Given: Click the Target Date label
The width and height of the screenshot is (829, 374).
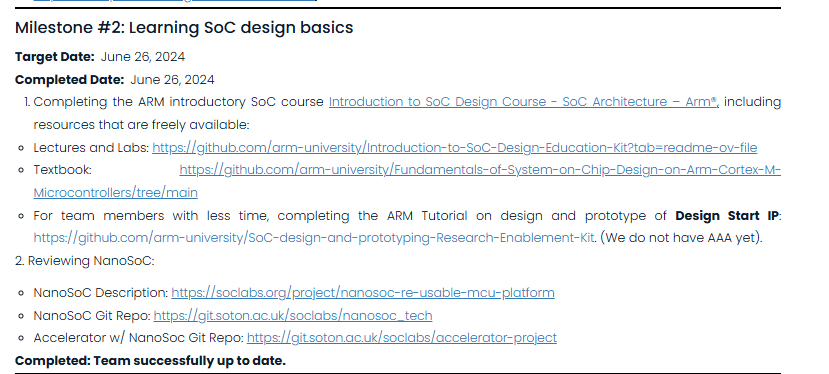Looking at the screenshot, I should pyautogui.click(x=55, y=57).
